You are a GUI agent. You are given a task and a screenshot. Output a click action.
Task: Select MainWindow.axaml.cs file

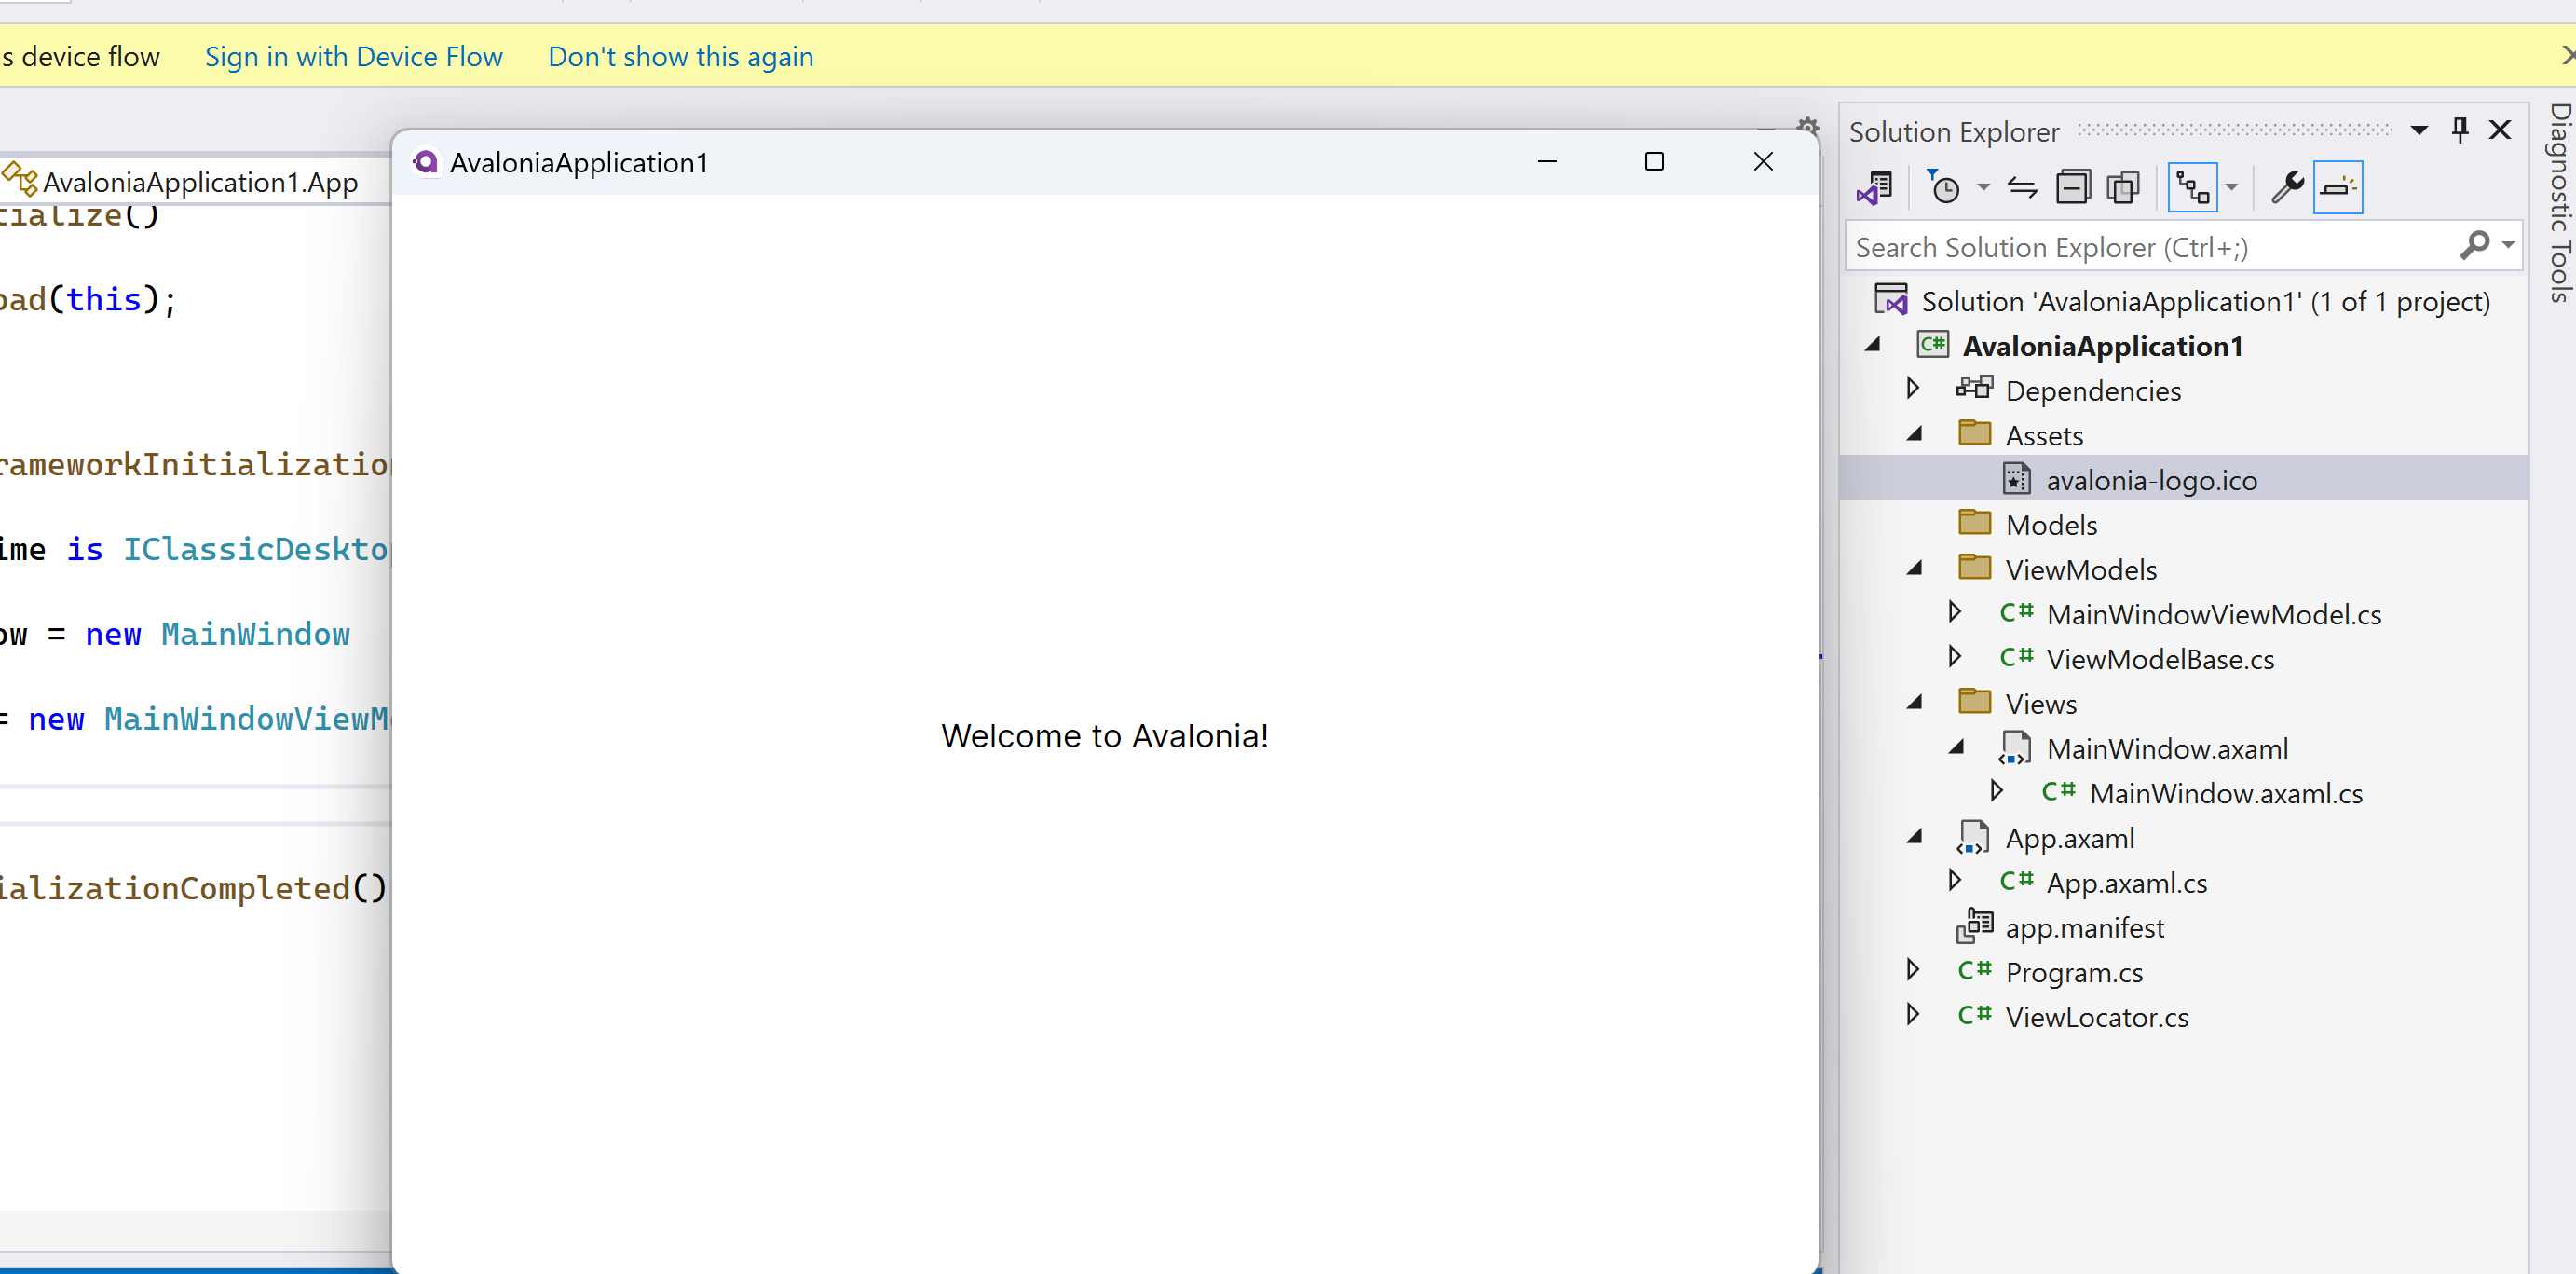point(2226,793)
